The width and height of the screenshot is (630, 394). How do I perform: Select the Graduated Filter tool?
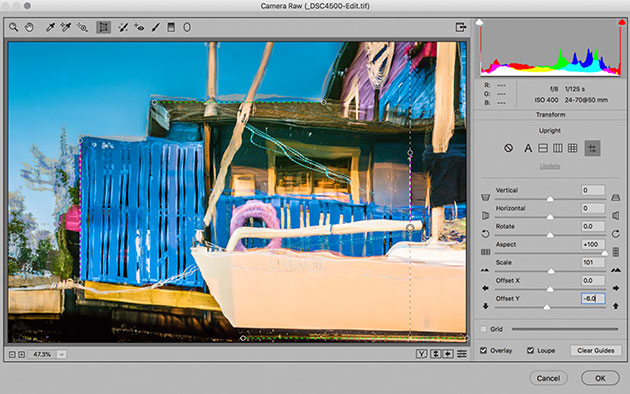[171, 27]
